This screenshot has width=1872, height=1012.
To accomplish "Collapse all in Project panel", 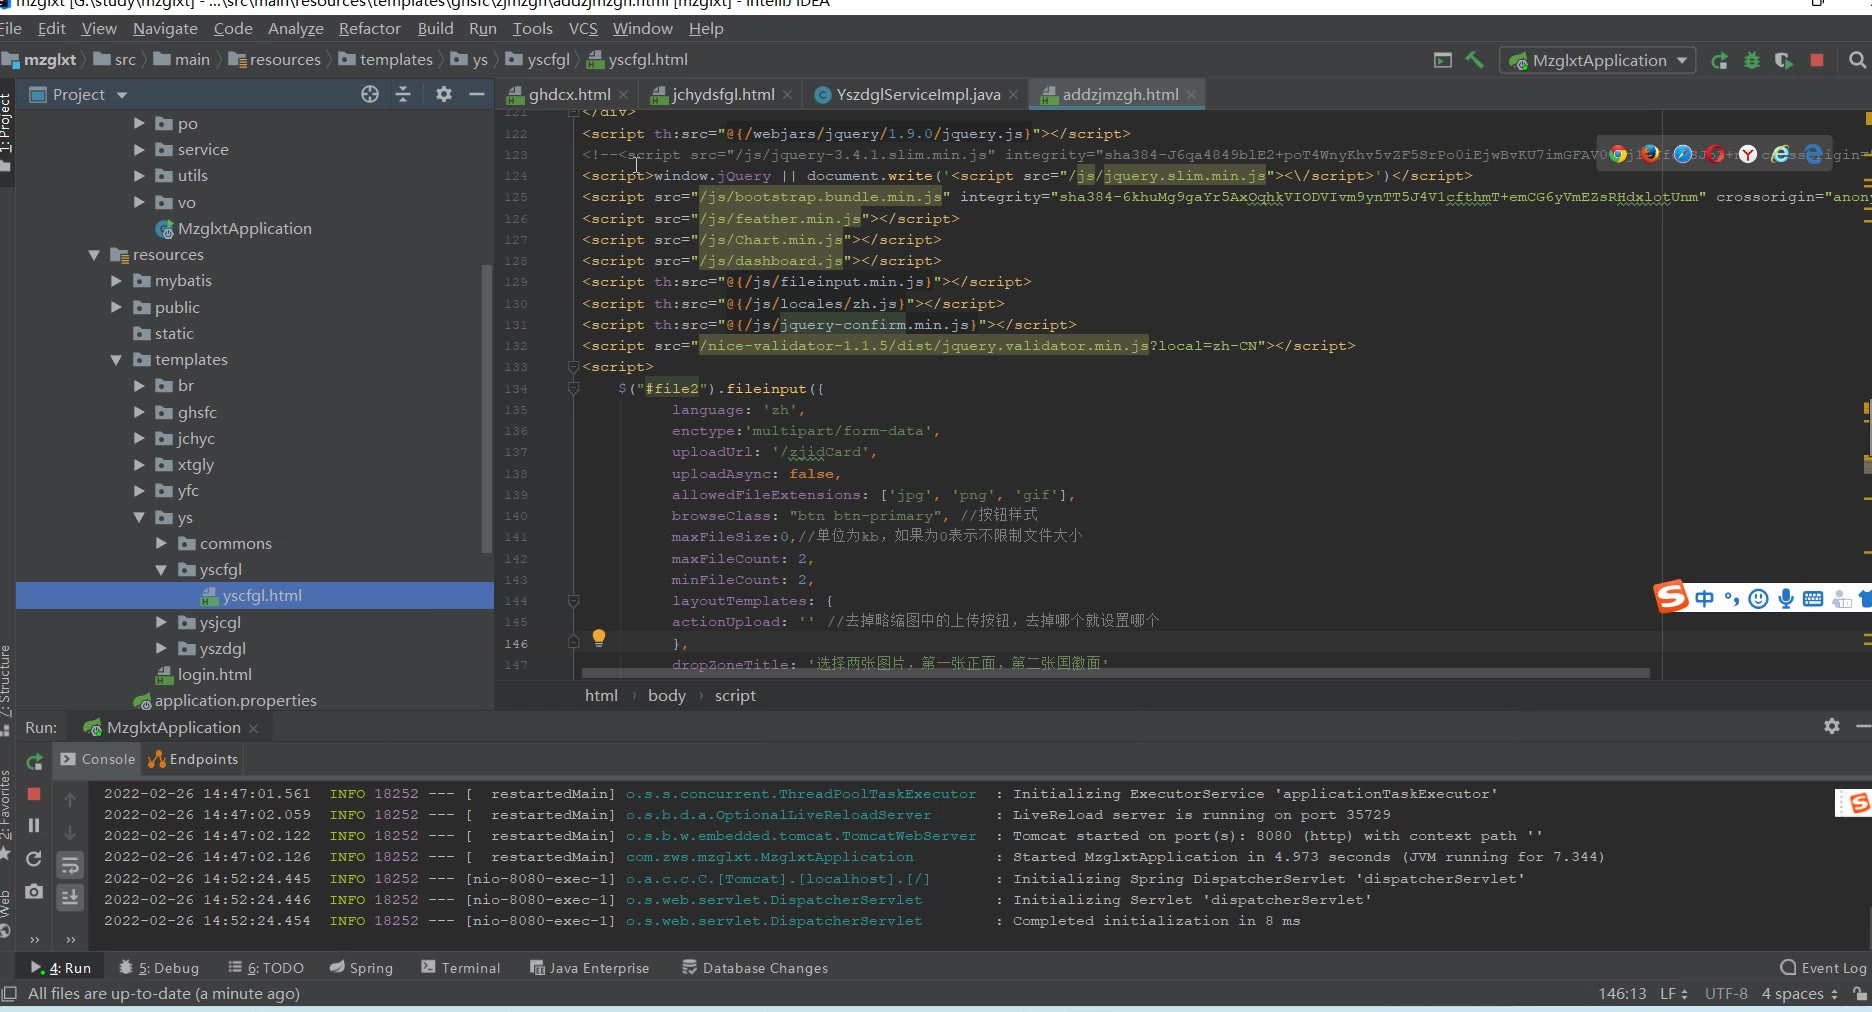I will pyautogui.click(x=403, y=94).
